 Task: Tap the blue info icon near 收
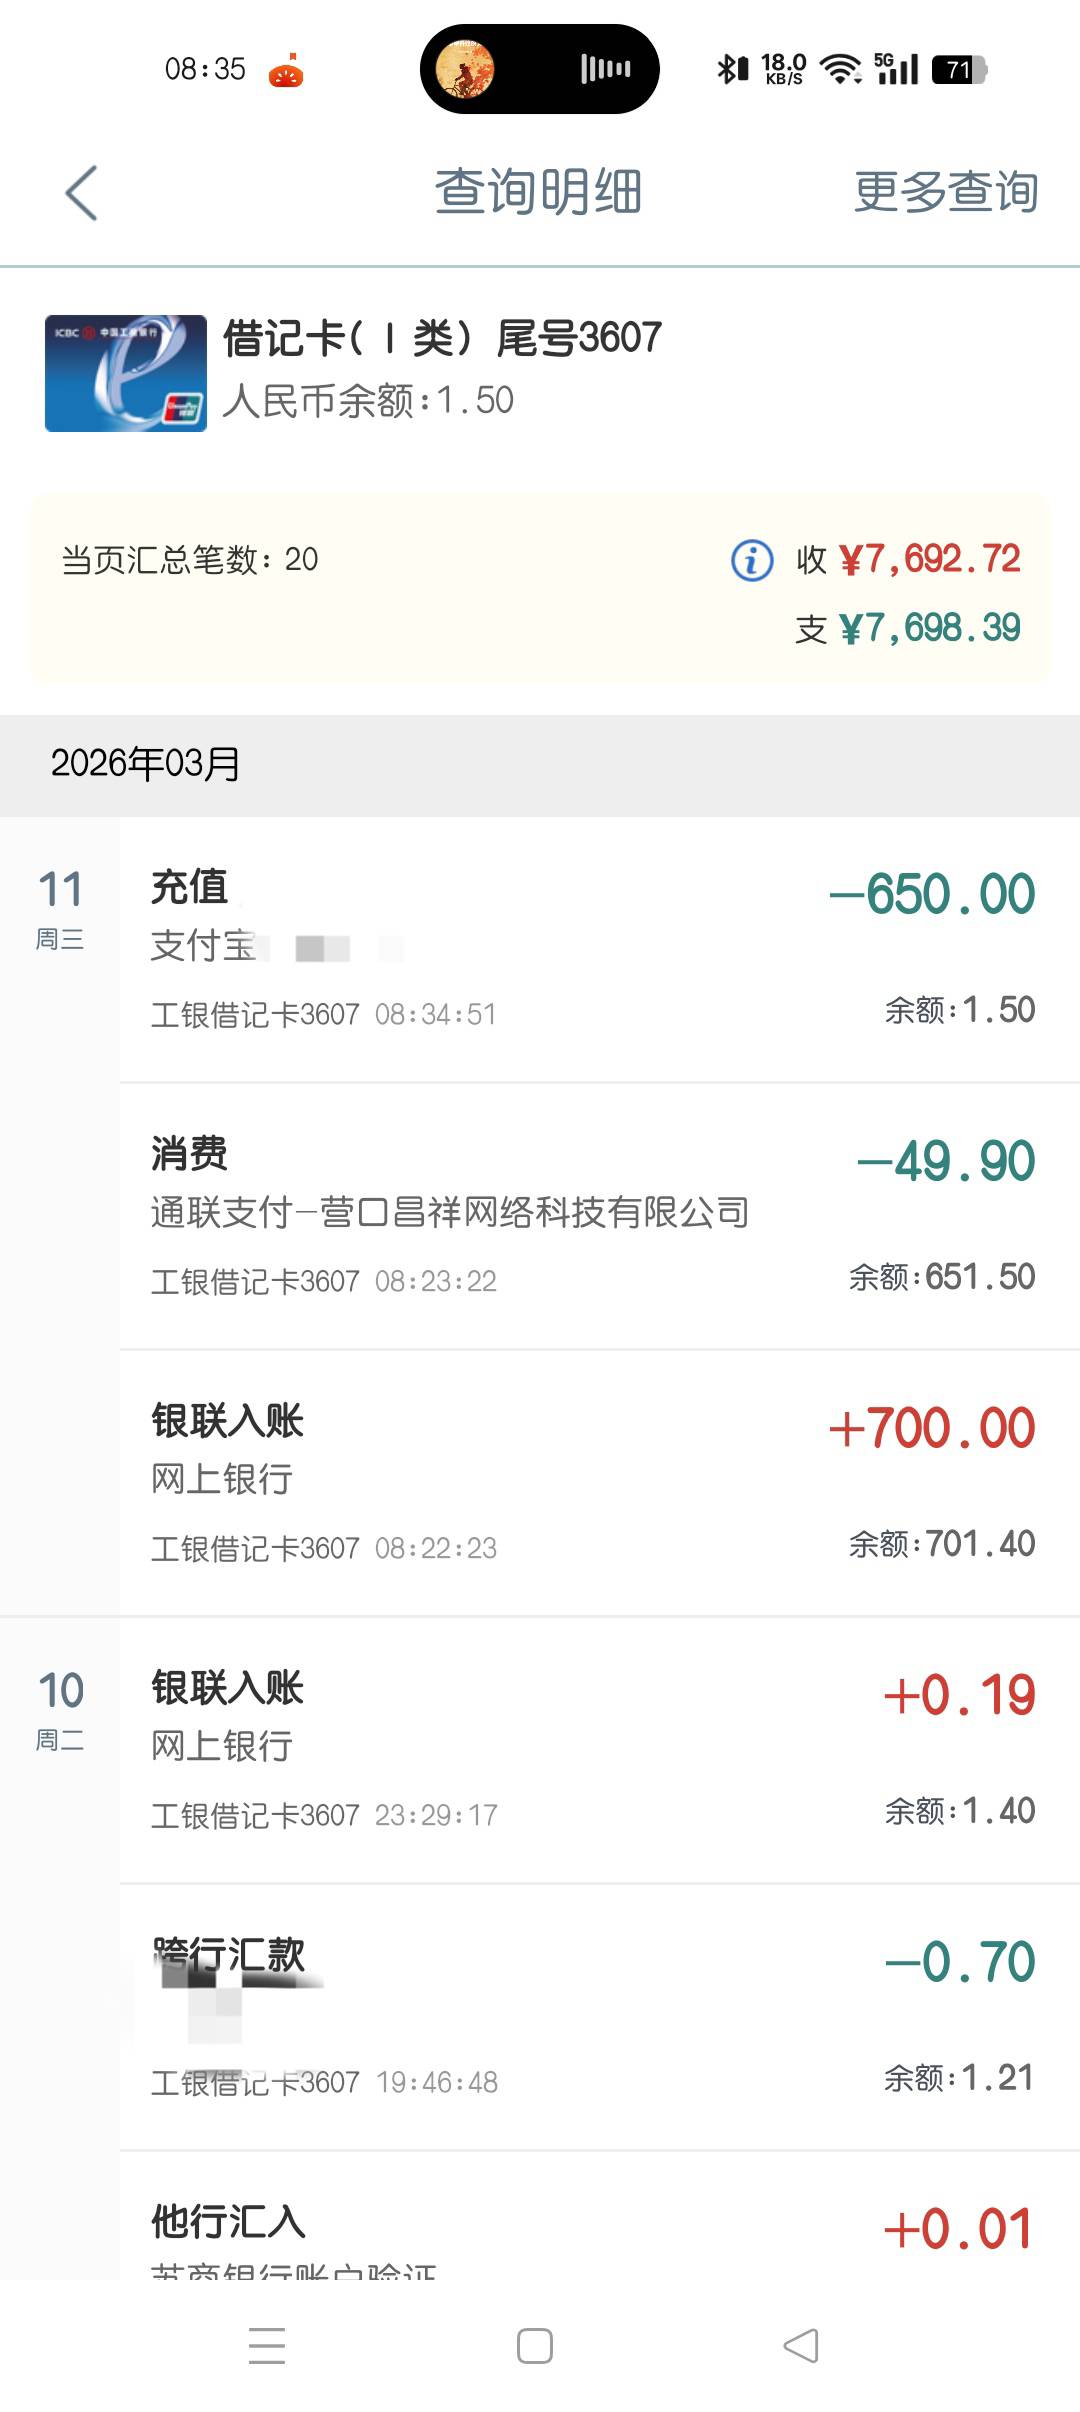tap(752, 560)
